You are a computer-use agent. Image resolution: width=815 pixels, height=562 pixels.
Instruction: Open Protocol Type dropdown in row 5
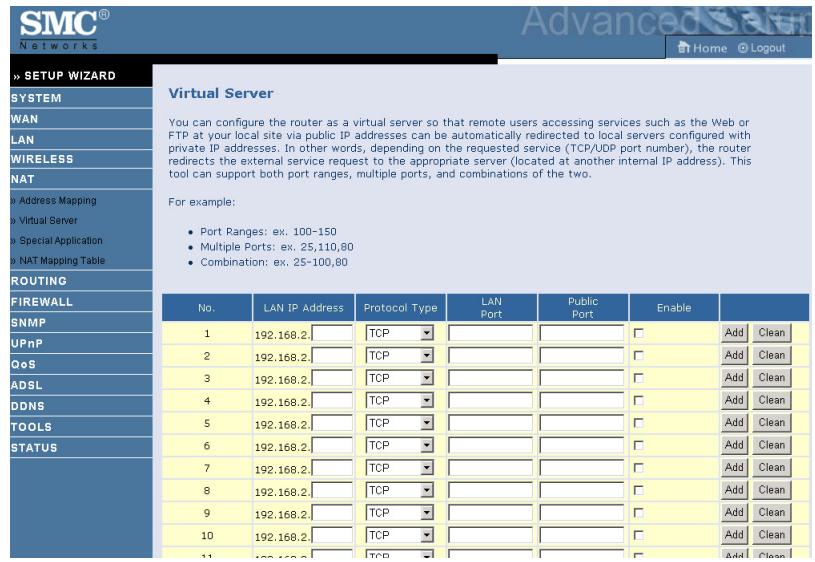[x=400, y=423]
